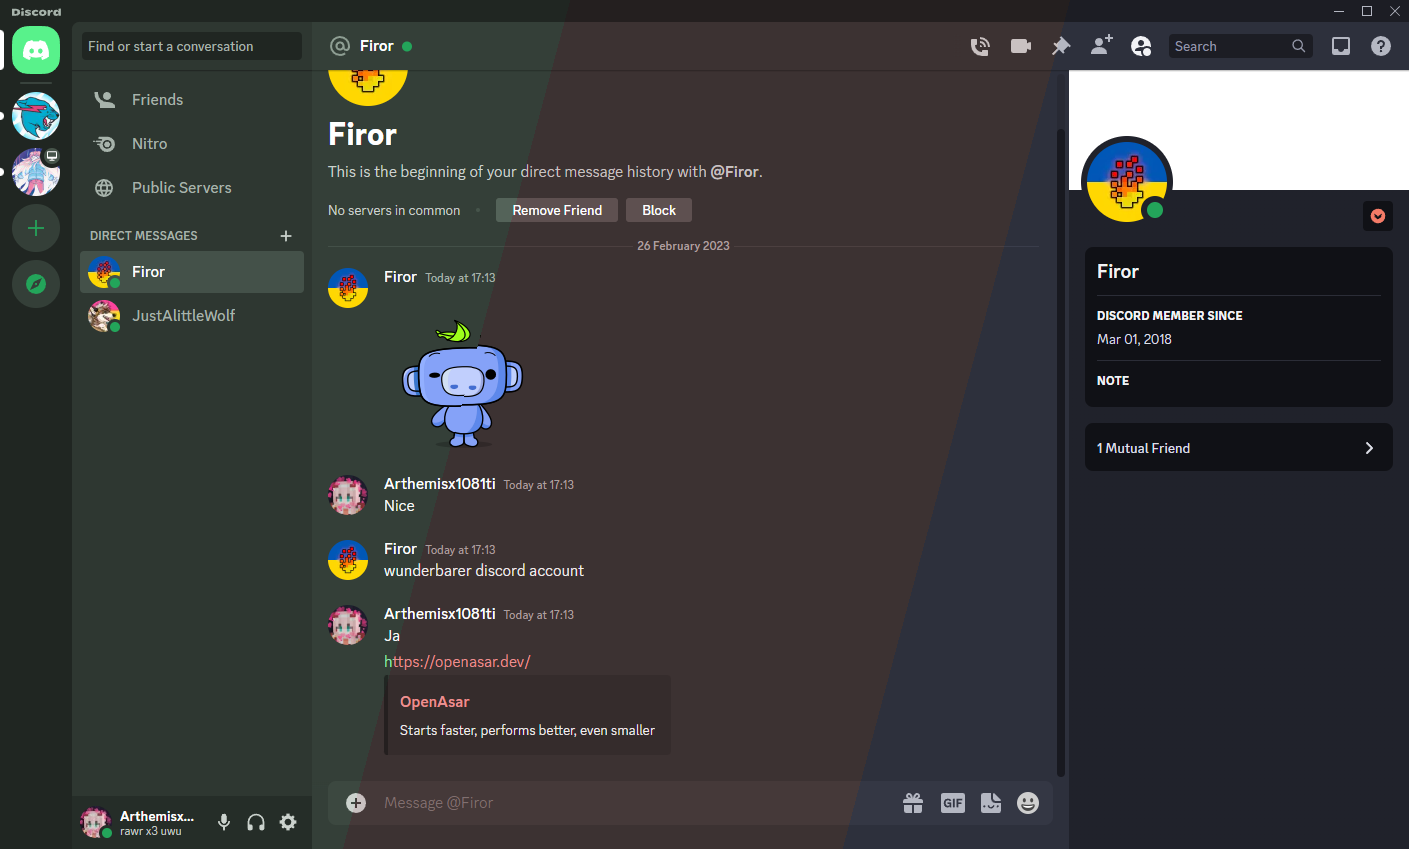Open the GIF picker
The height and width of the screenshot is (849, 1409).
(x=953, y=803)
